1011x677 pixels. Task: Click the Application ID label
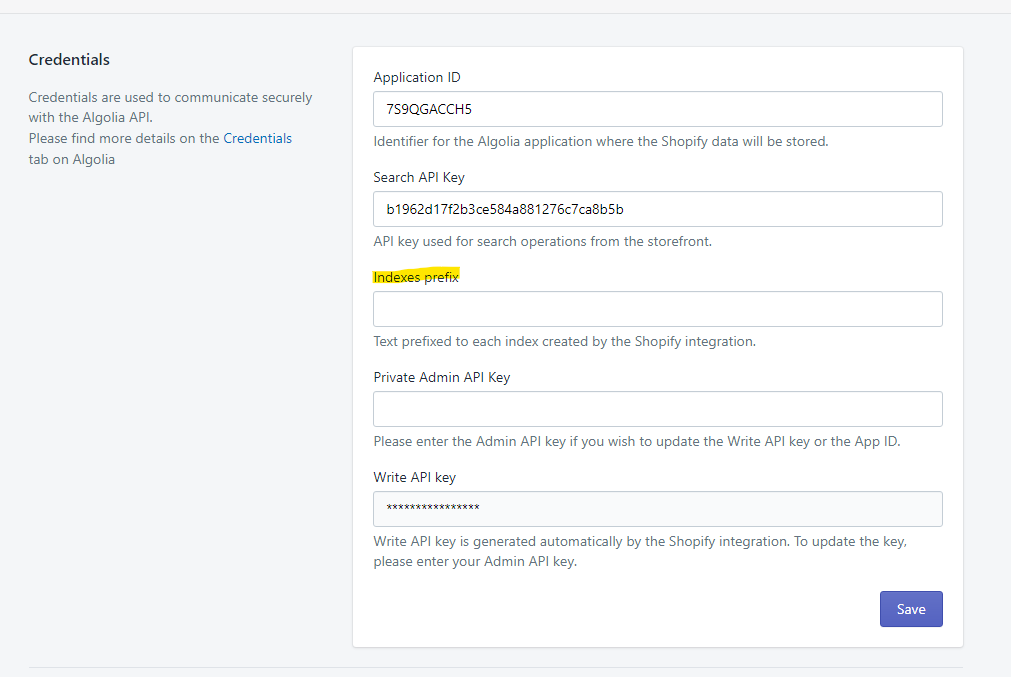(416, 77)
